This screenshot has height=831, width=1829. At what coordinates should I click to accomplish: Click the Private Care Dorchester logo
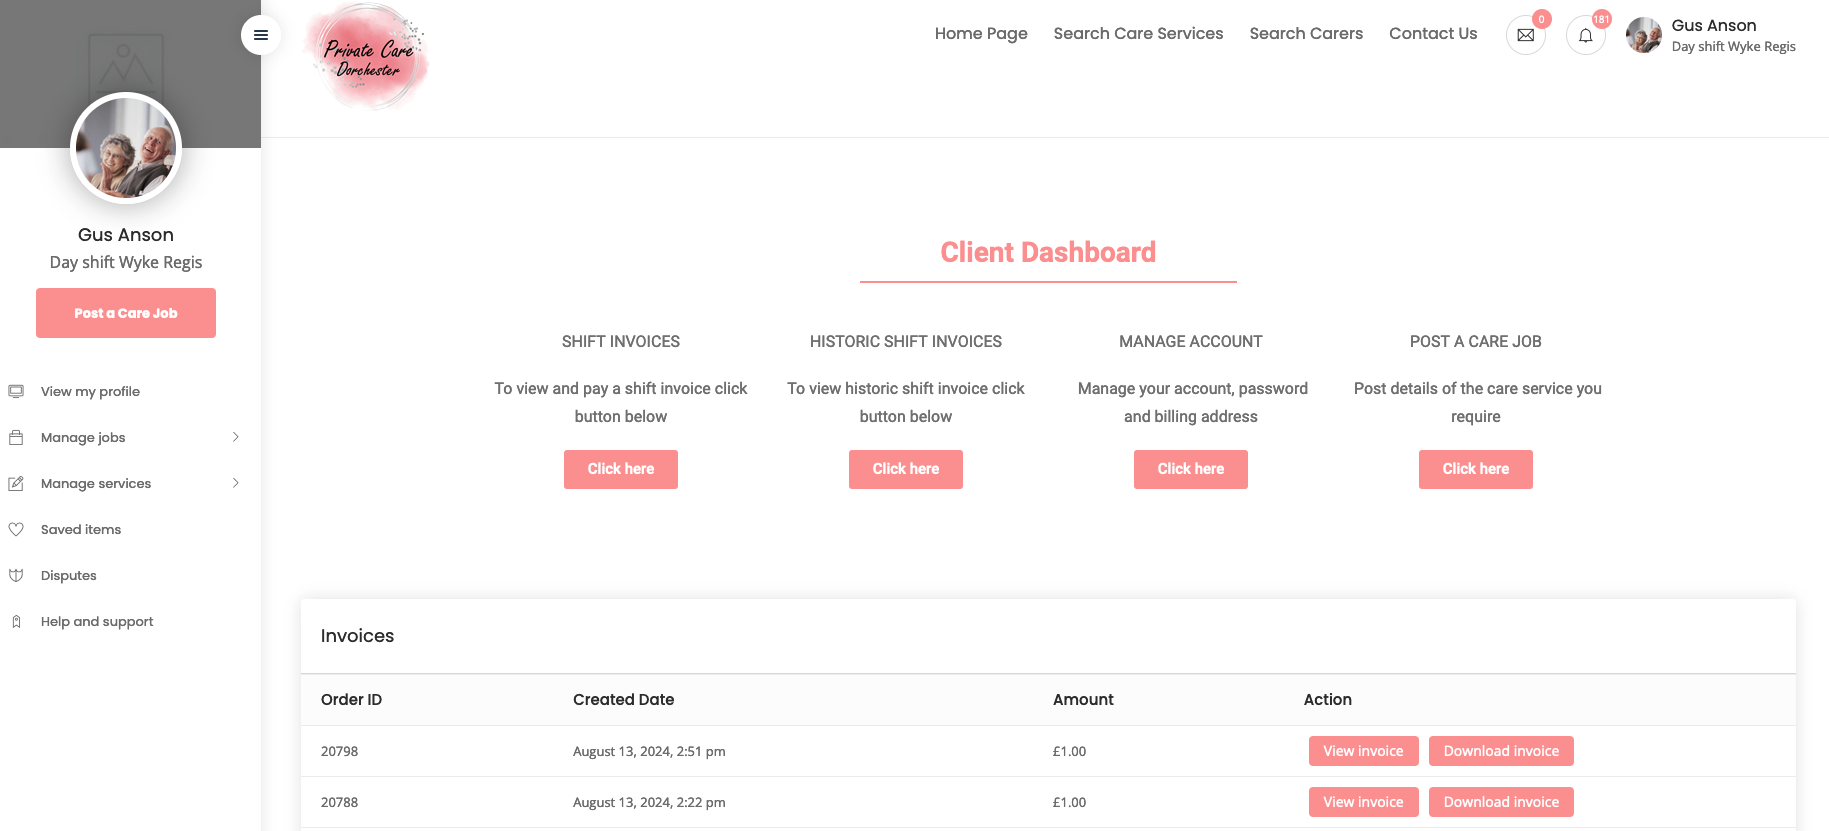point(368,58)
